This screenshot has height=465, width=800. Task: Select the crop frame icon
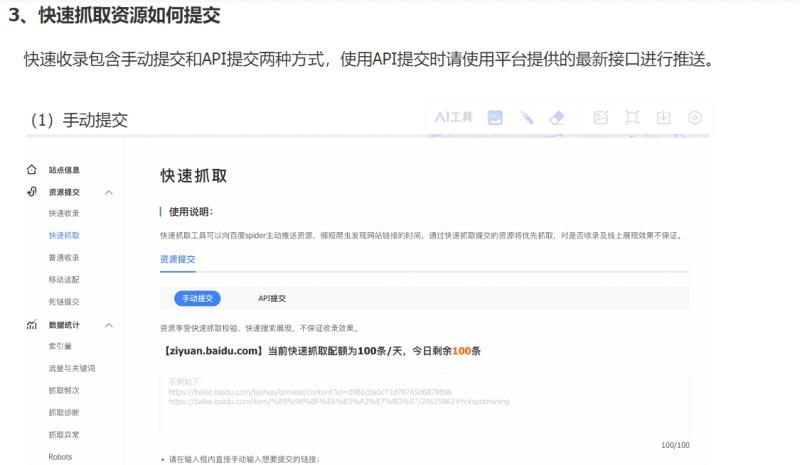(x=632, y=118)
